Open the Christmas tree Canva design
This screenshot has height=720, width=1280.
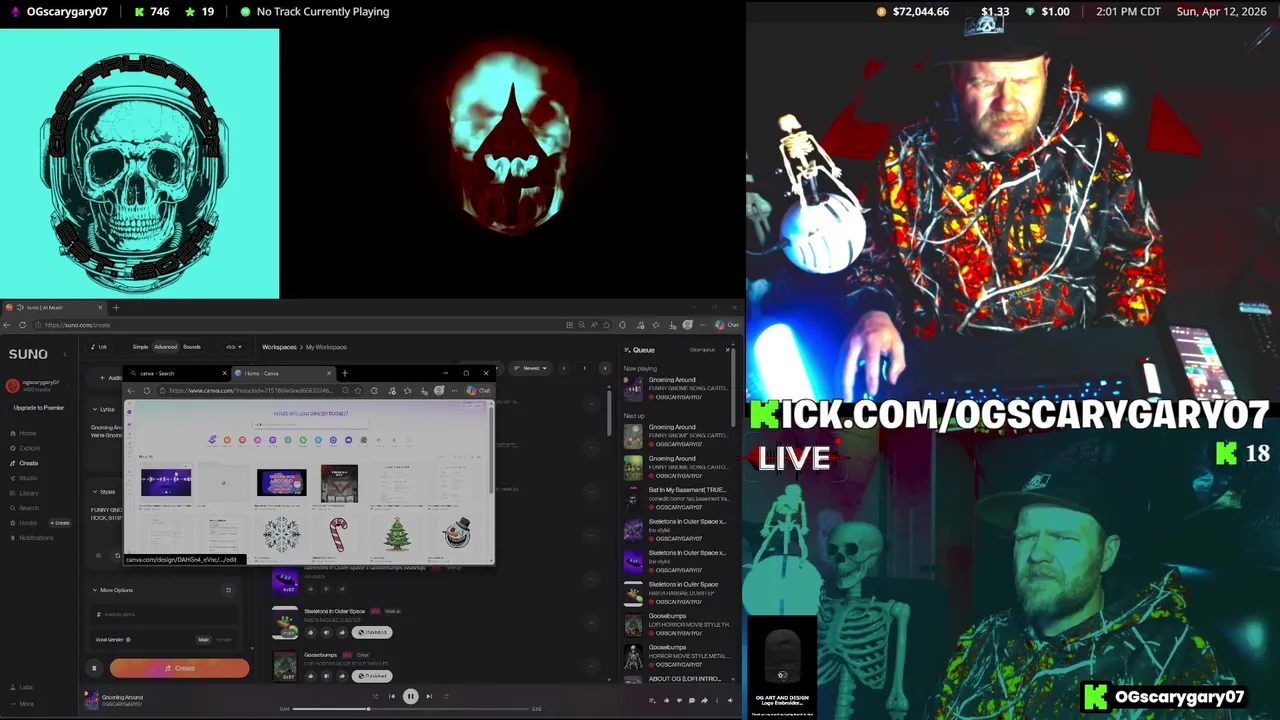tap(397, 533)
